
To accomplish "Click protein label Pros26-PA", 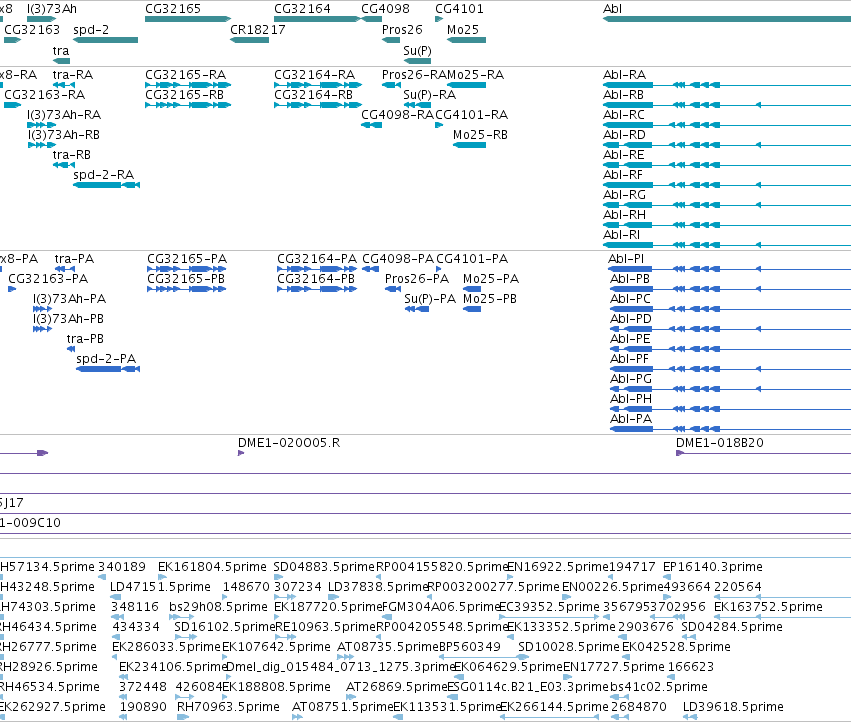I will point(417,278).
